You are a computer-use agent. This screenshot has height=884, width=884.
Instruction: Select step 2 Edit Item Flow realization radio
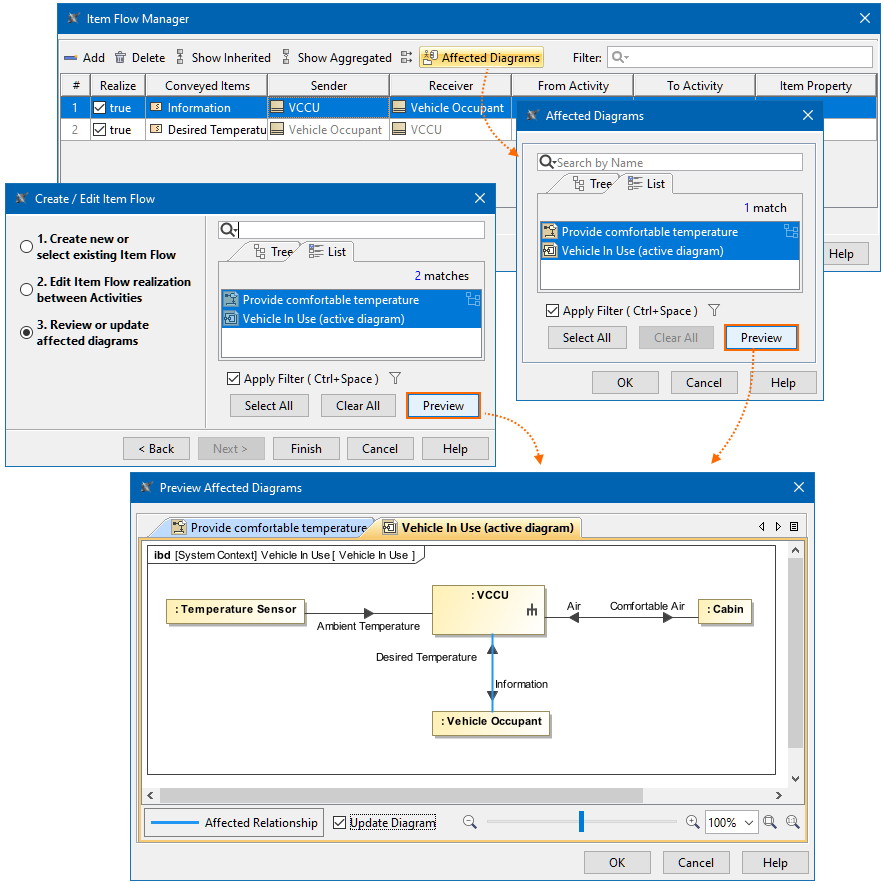26,289
